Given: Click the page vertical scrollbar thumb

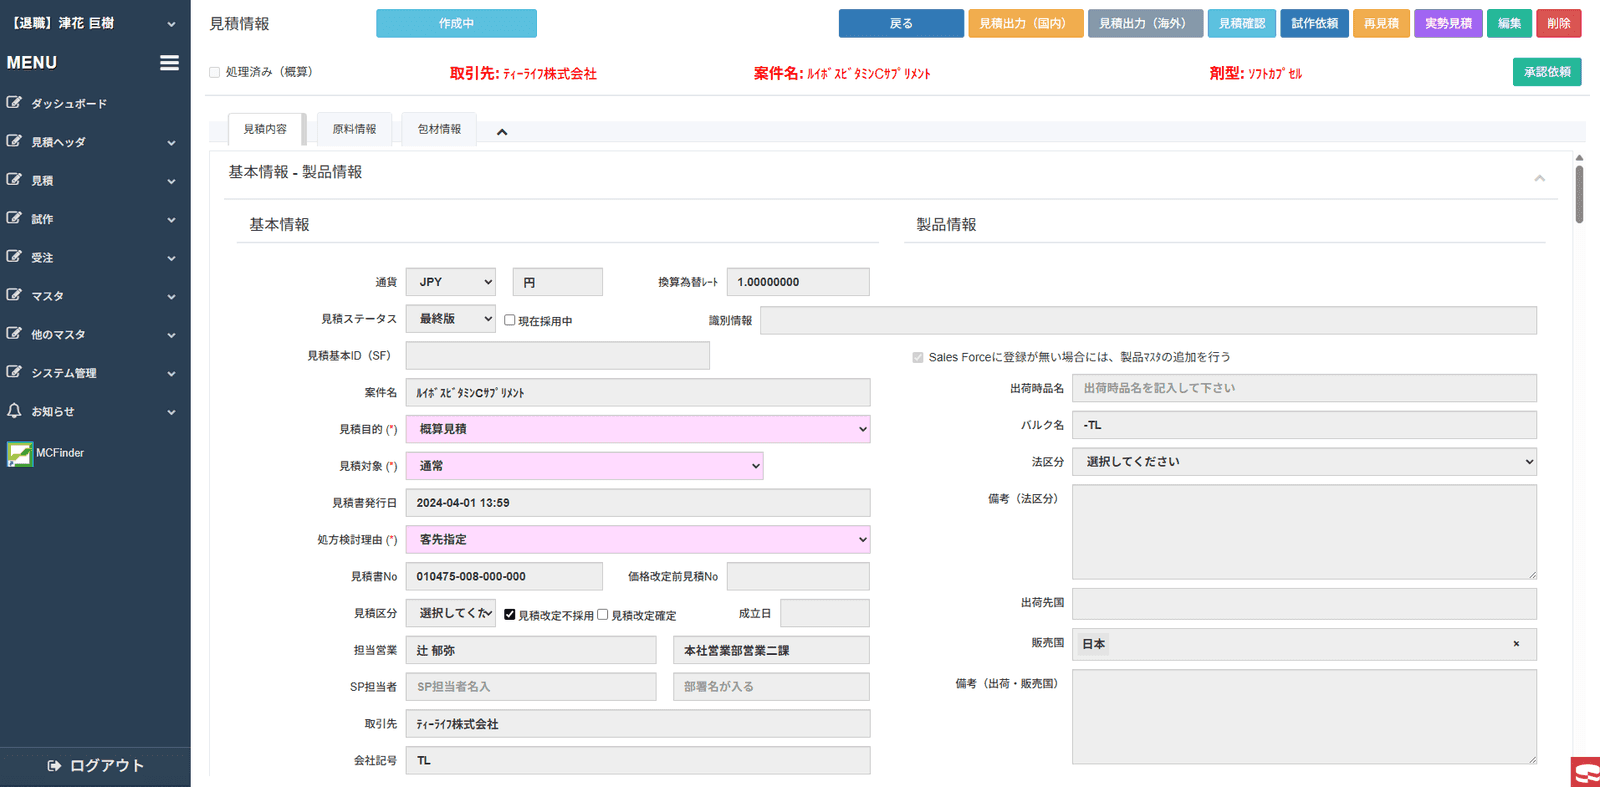Looking at the screenshot, I should tap(1579, 194).
